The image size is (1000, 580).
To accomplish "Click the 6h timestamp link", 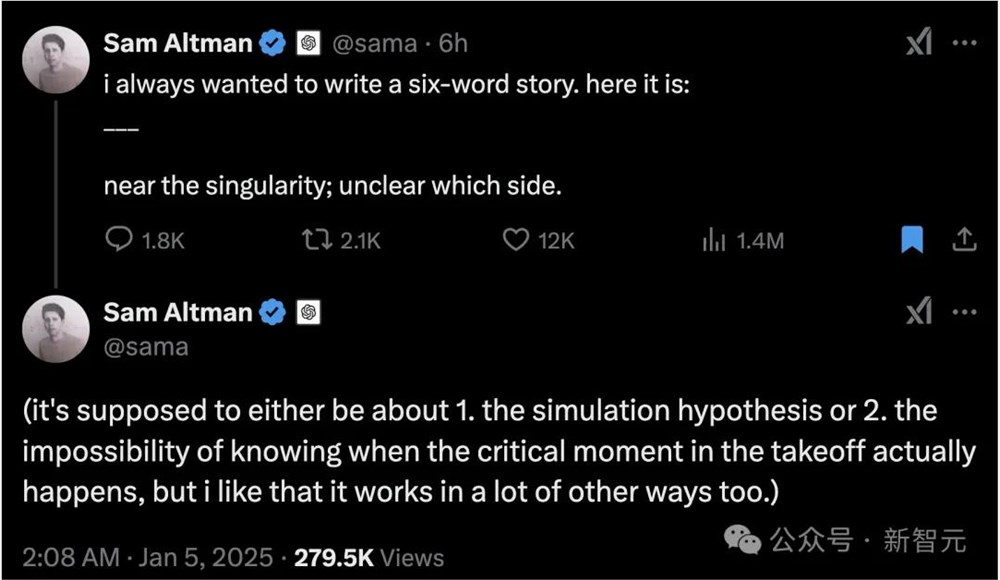I will [453, 44].
